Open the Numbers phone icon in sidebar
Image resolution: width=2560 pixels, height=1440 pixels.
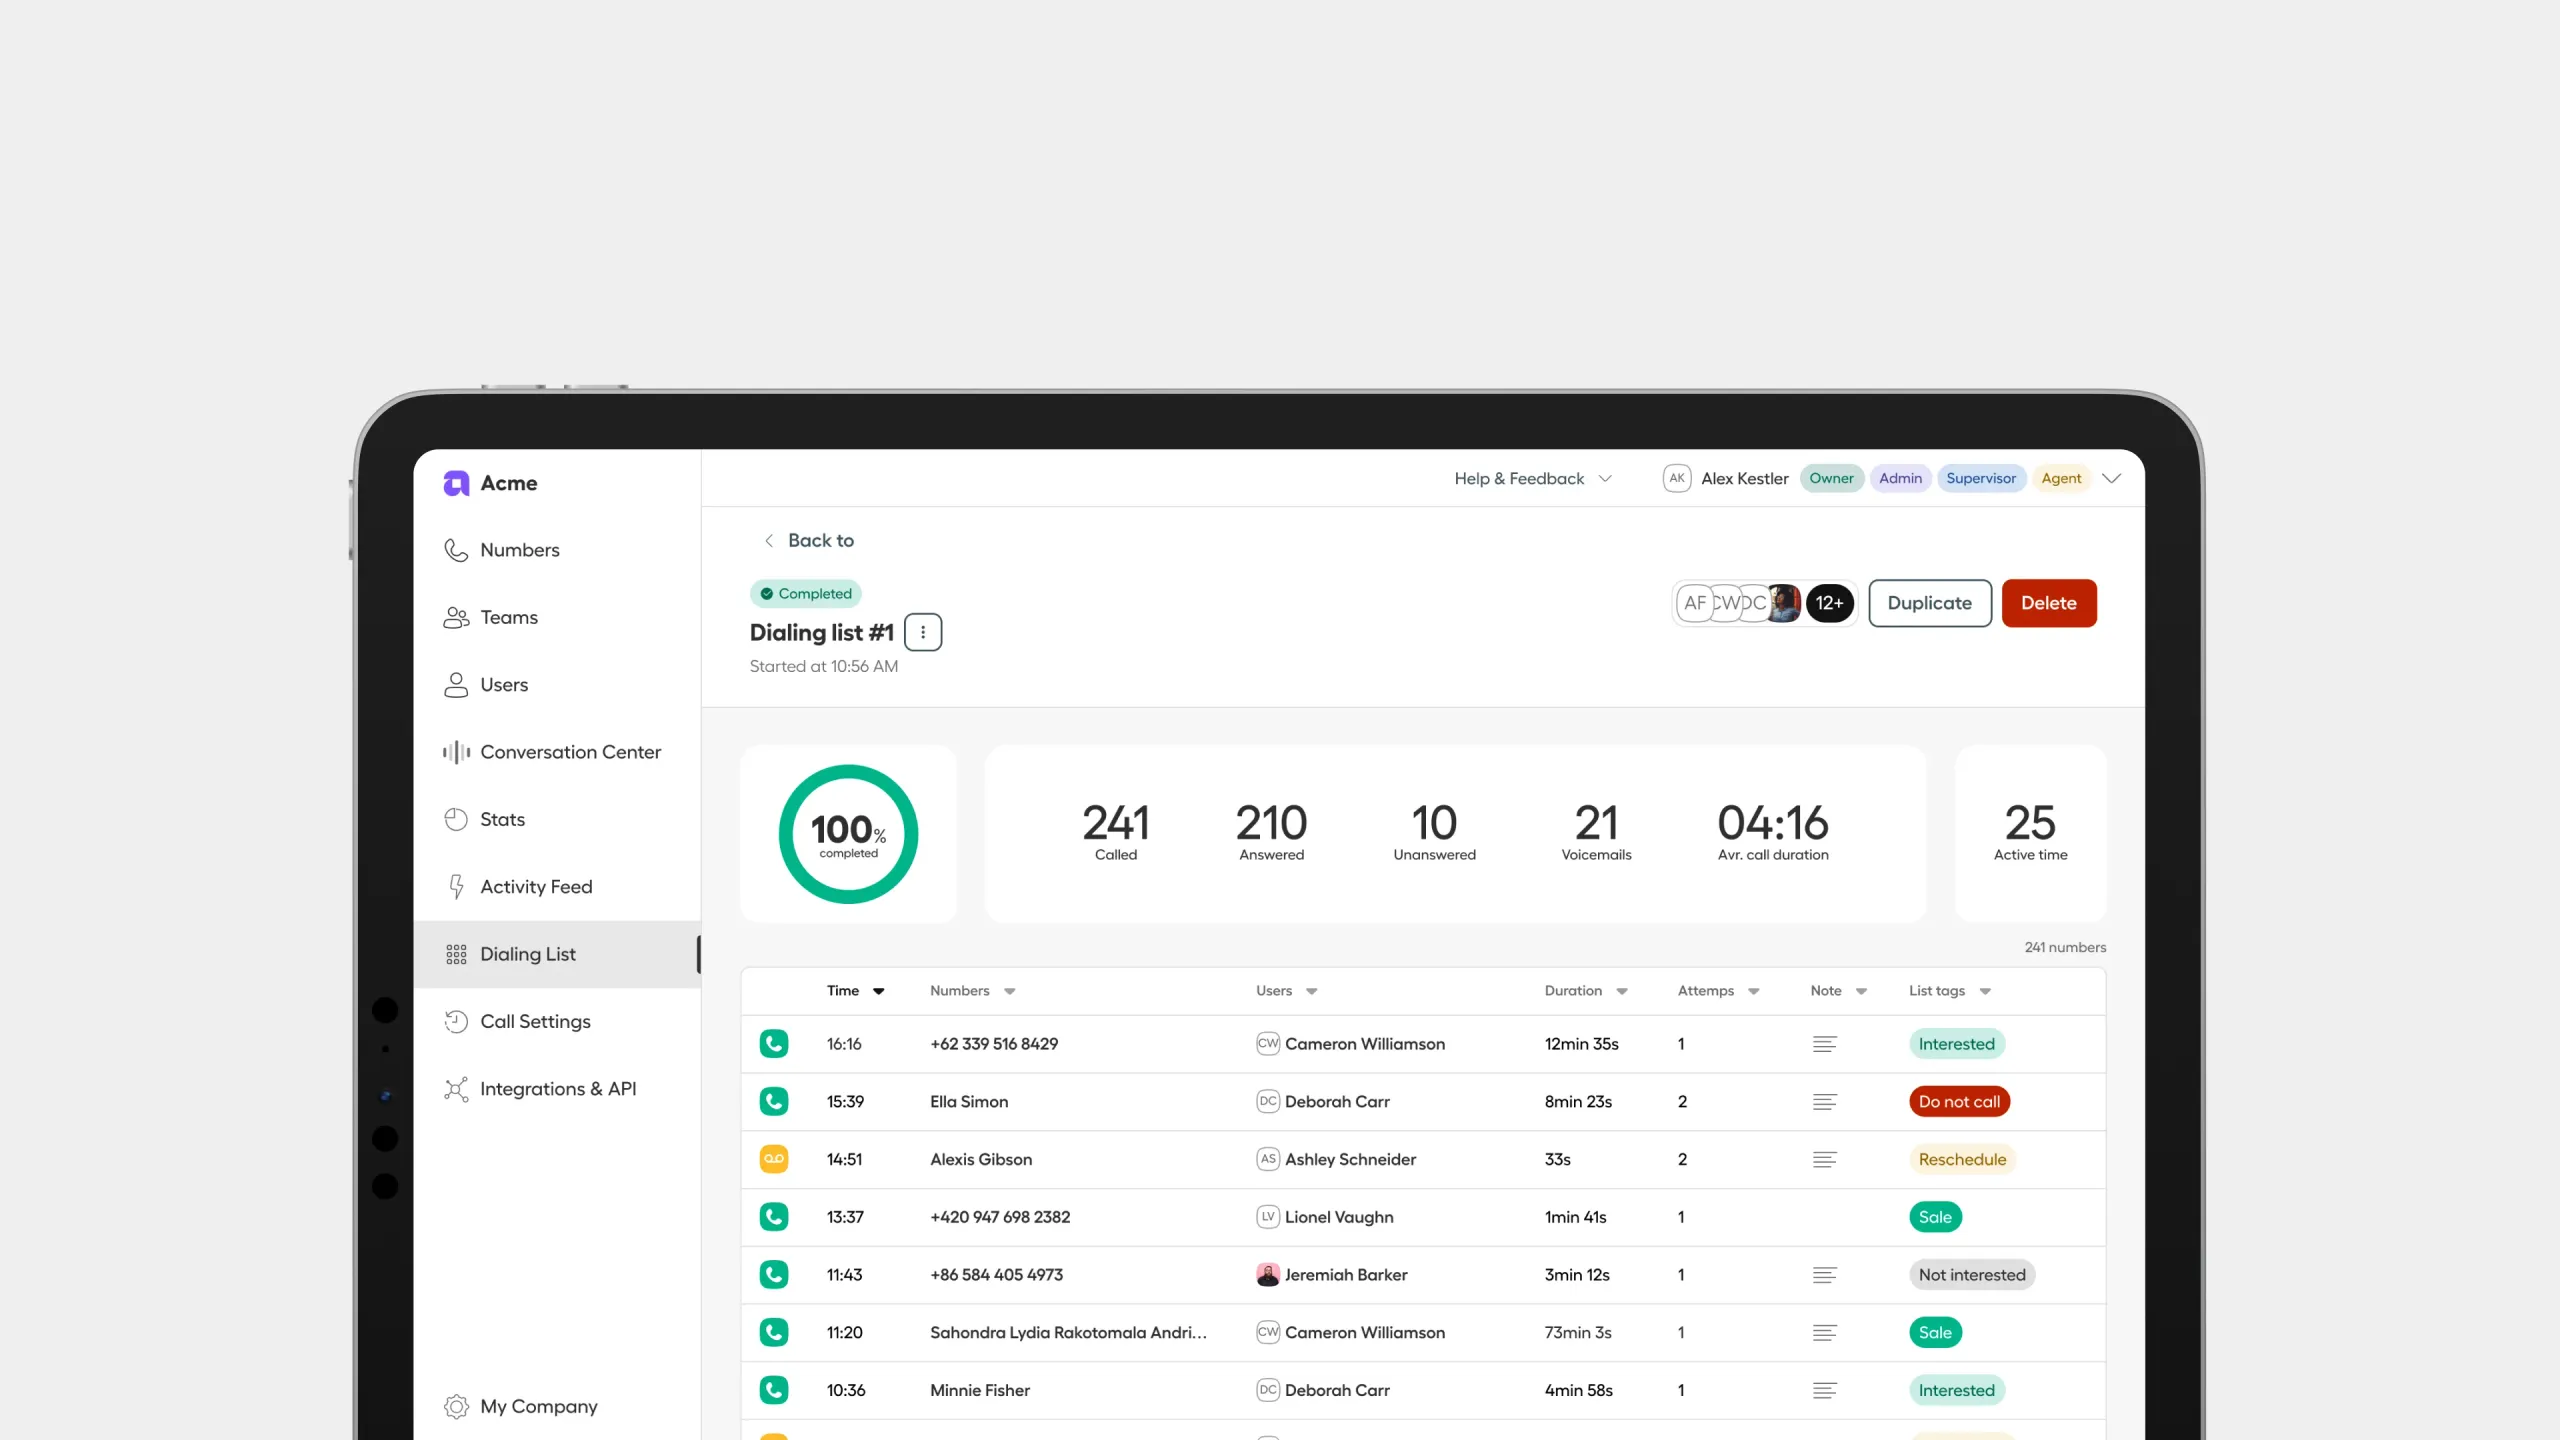456,550
